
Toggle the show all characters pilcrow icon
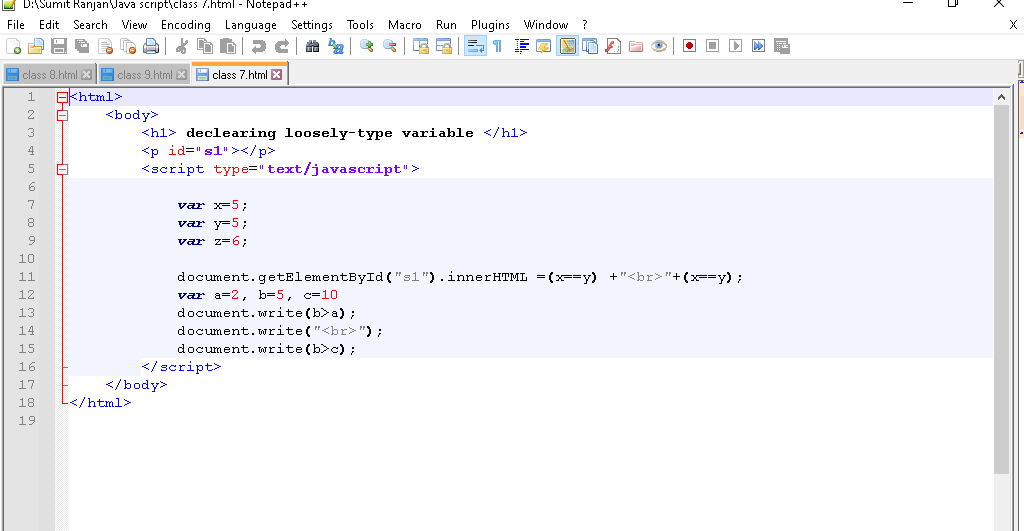coord(497,46)
